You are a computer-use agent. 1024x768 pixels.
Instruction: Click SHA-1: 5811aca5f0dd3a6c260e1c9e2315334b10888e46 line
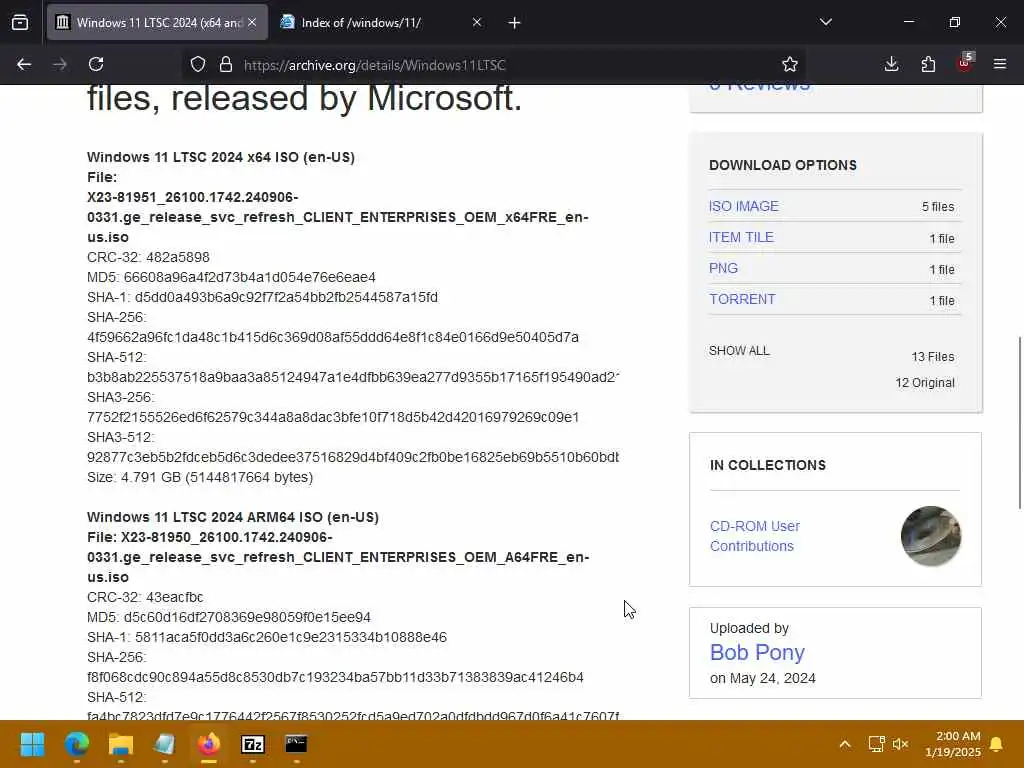(x=266, y=637)
